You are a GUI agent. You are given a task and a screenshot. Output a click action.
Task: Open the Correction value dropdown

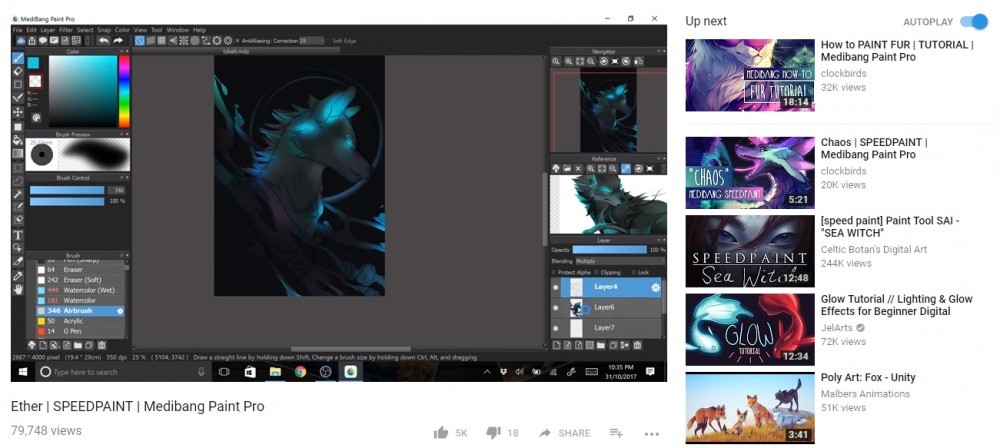312,41
